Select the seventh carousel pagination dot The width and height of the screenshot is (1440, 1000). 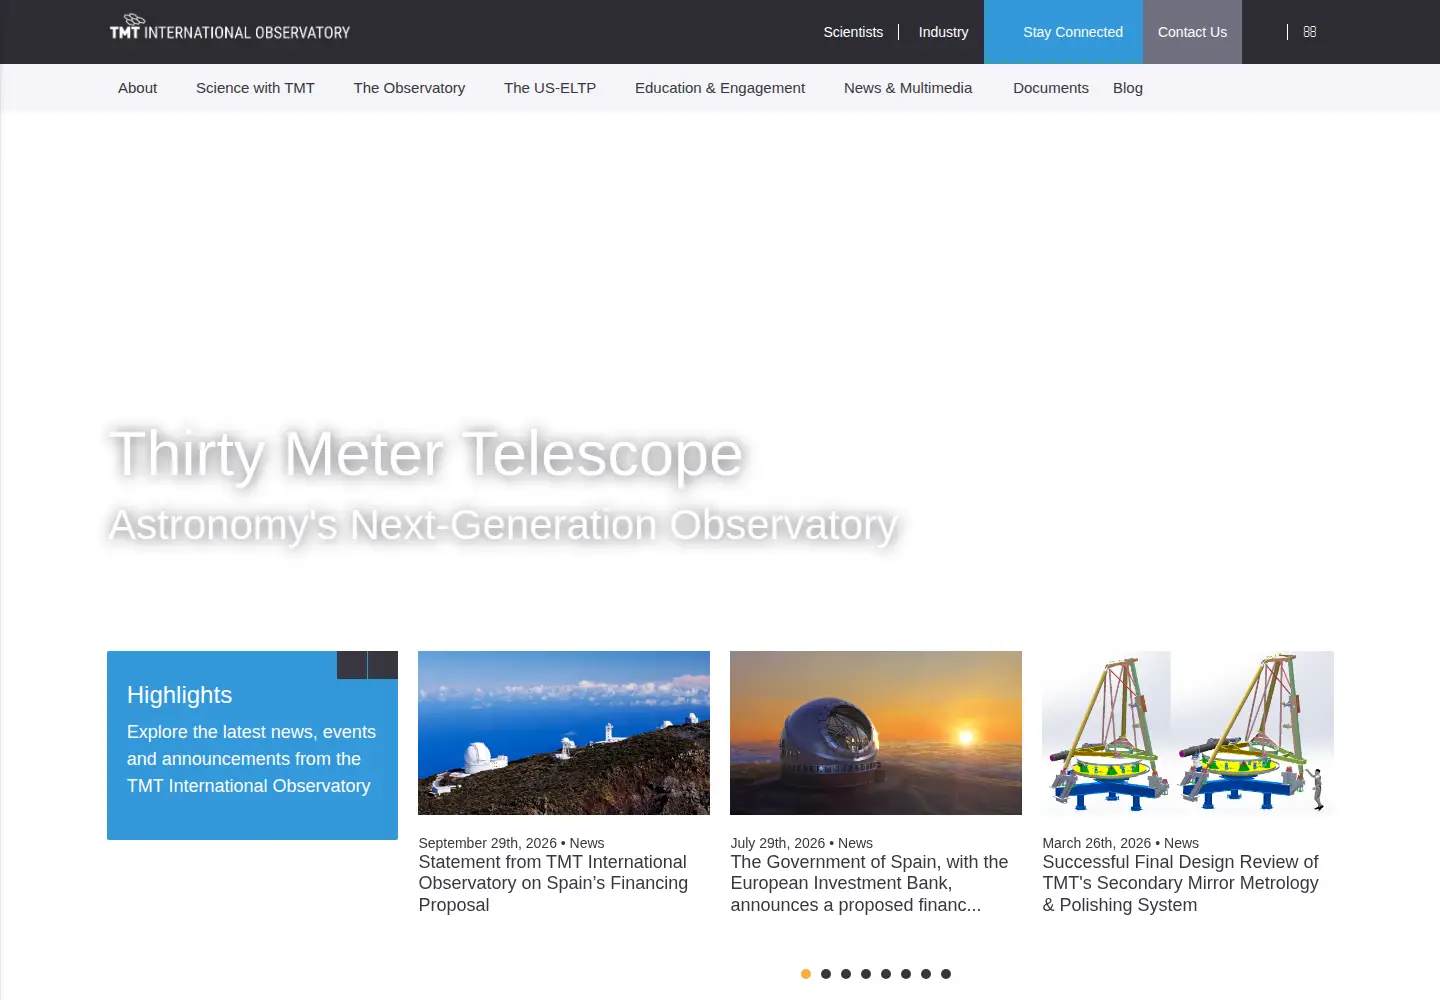point(926,974)
